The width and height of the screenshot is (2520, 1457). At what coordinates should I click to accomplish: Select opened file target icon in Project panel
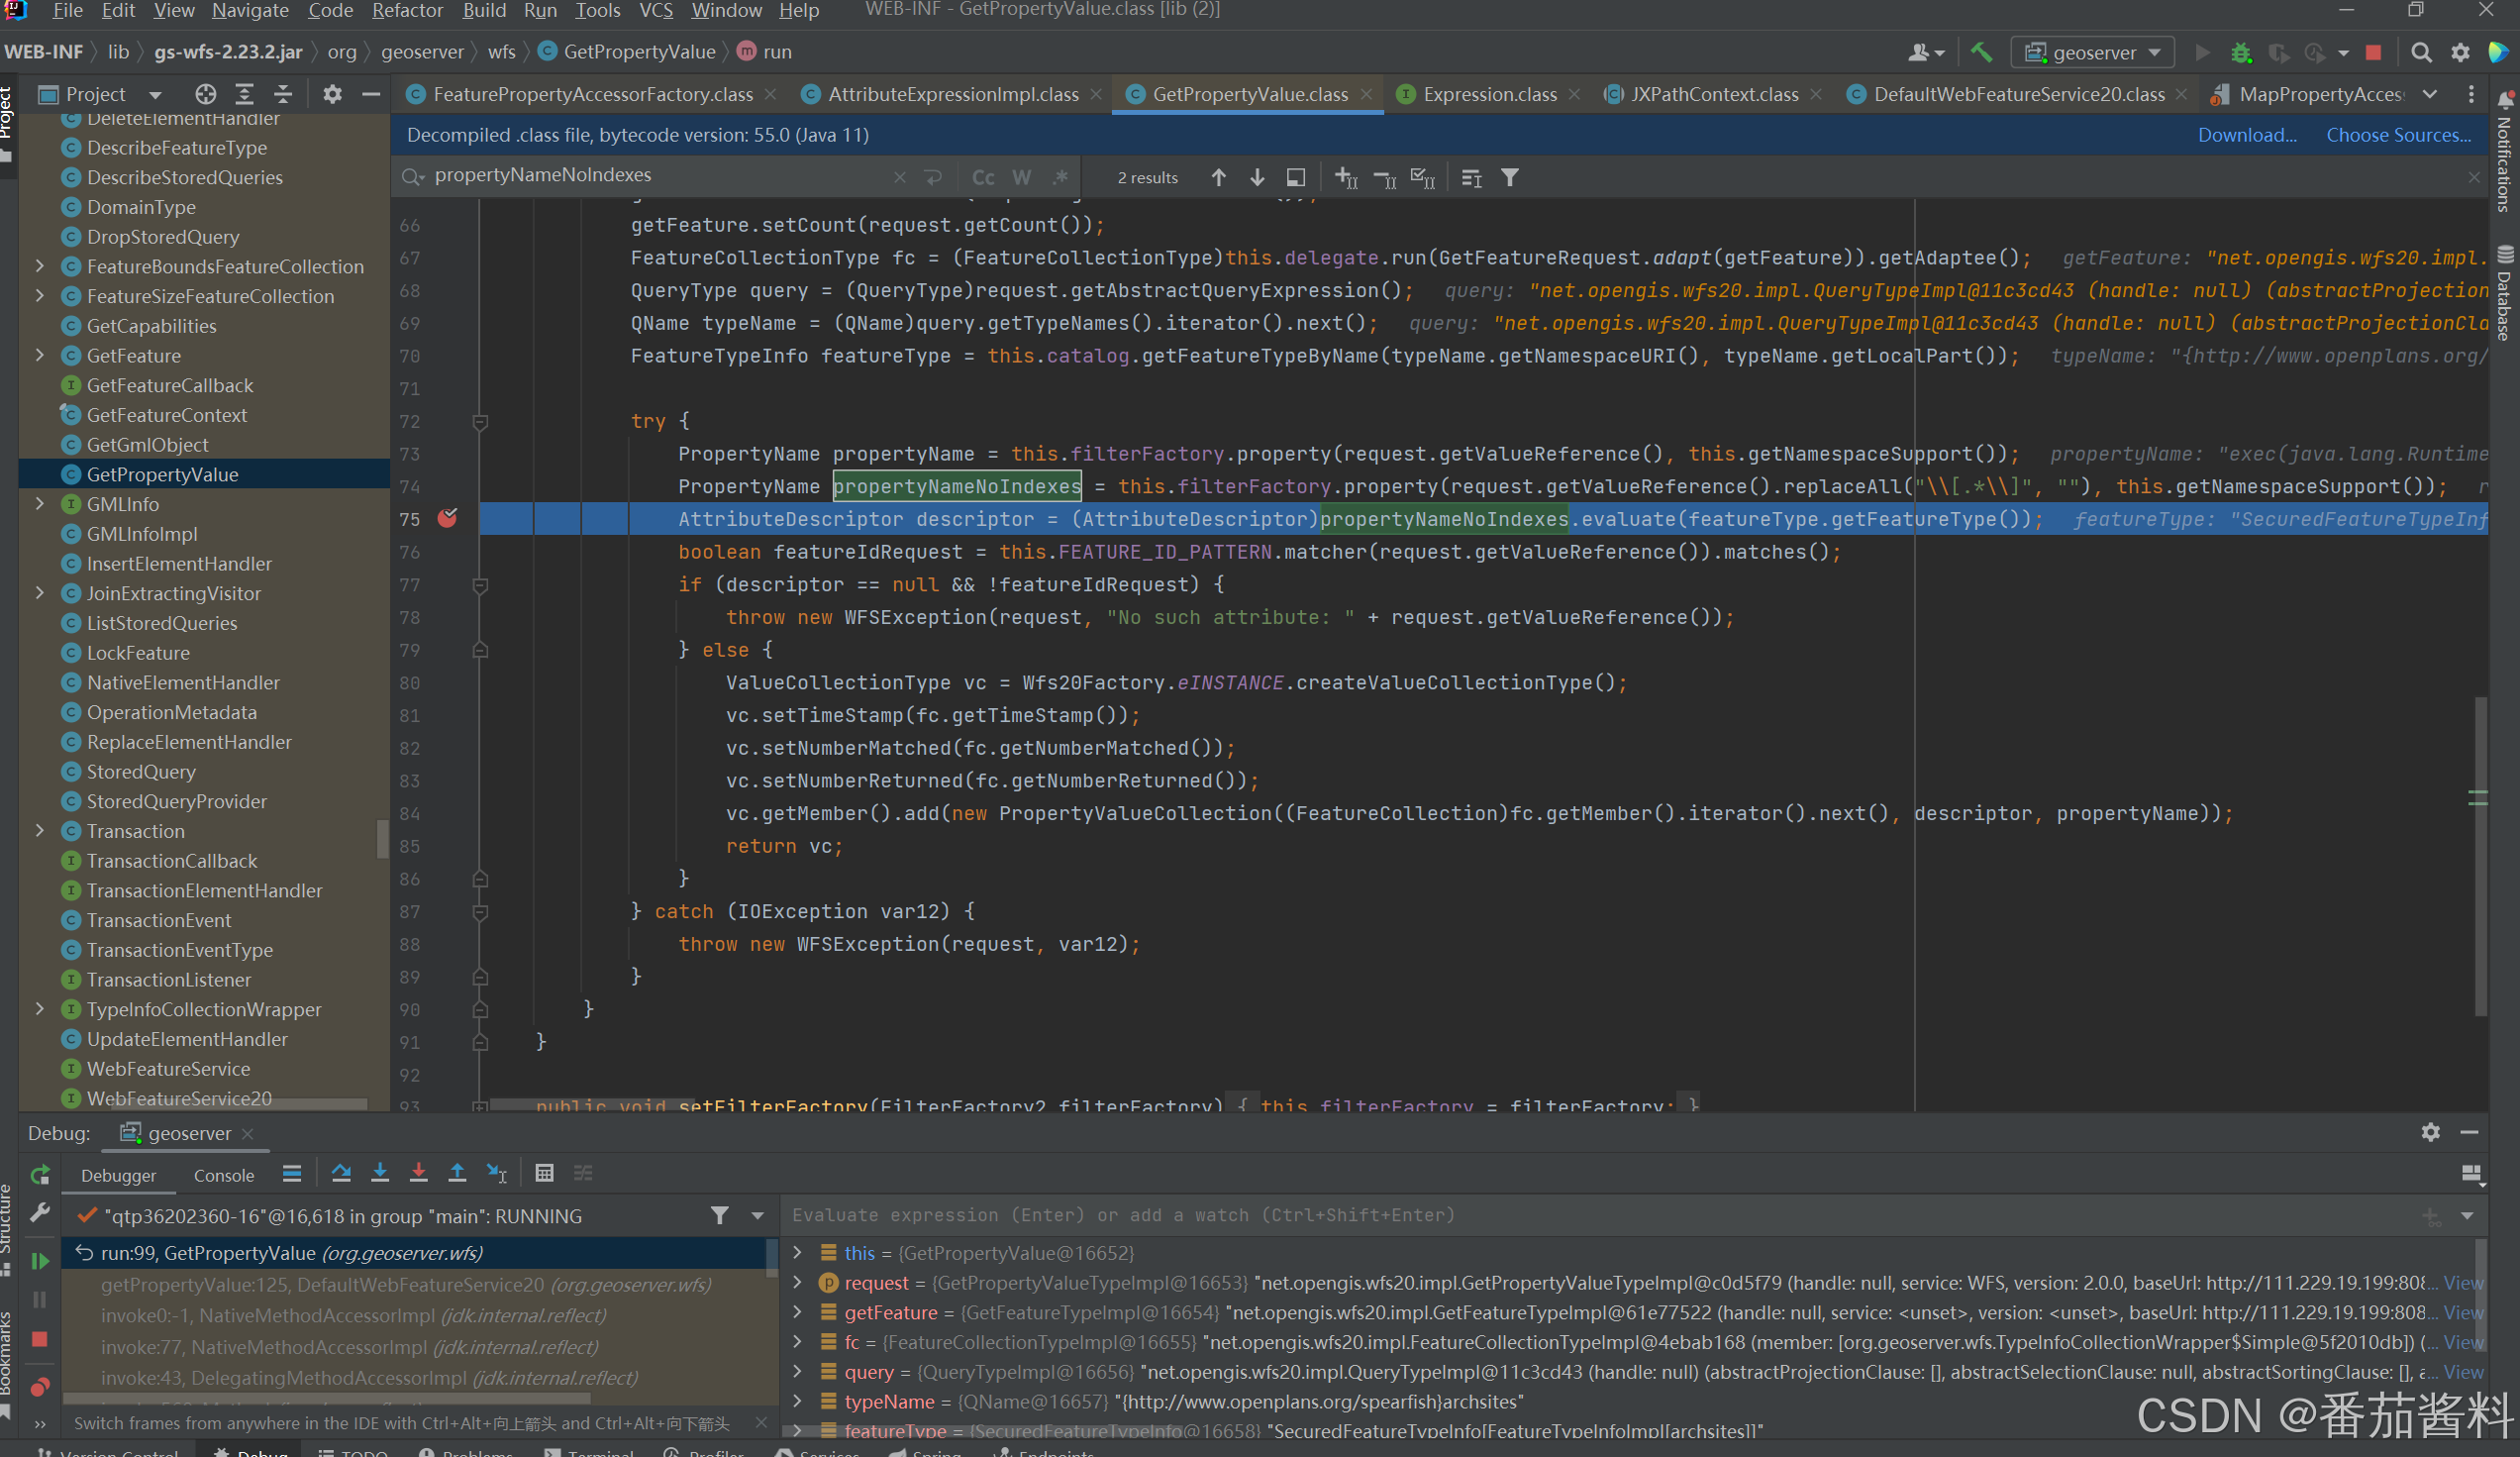[x=205, y=94]
